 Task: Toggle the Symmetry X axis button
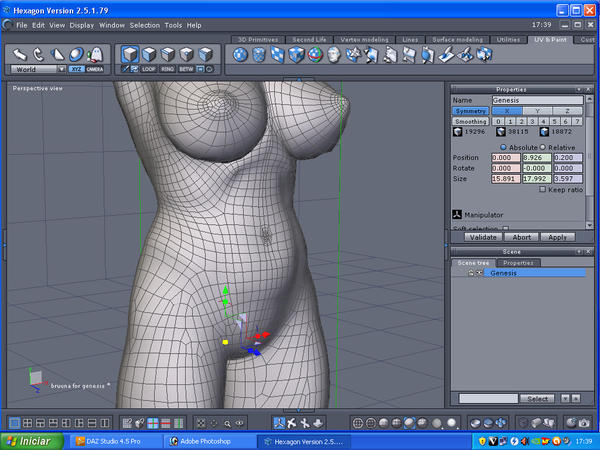coord(508,111)
